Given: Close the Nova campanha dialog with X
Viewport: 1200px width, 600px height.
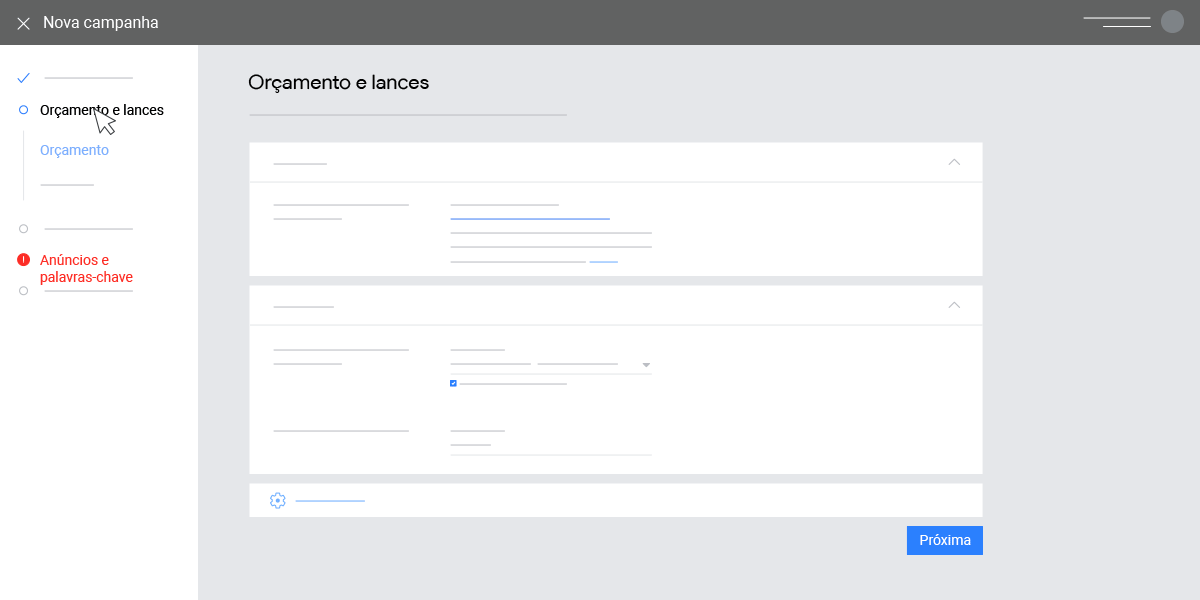Looking at the screenshot, I should pos(23,23).
